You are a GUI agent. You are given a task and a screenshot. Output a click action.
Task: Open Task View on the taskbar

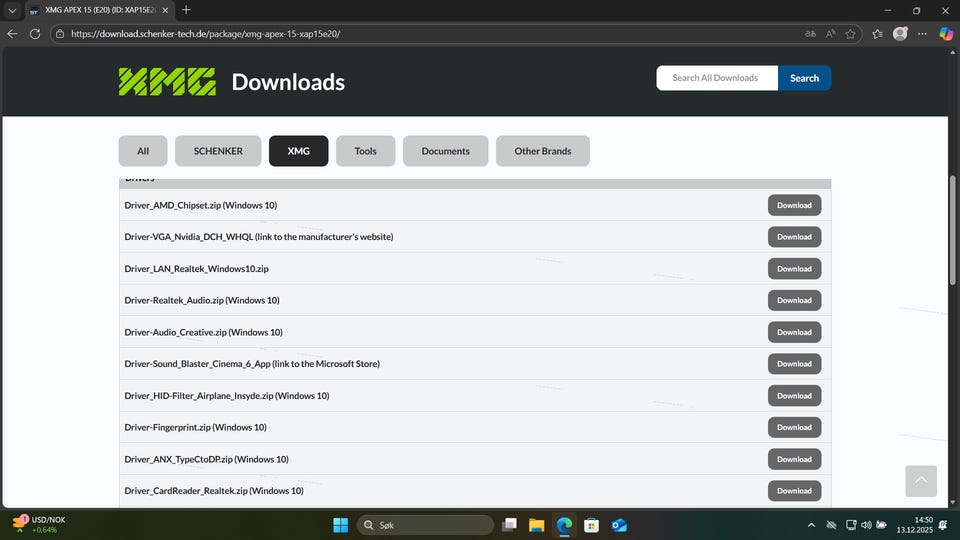[x=509, y=525]
